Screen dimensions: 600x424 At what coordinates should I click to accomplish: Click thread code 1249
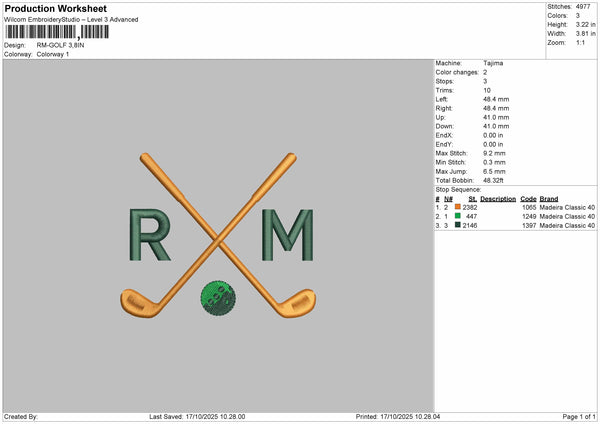point(529,217)
